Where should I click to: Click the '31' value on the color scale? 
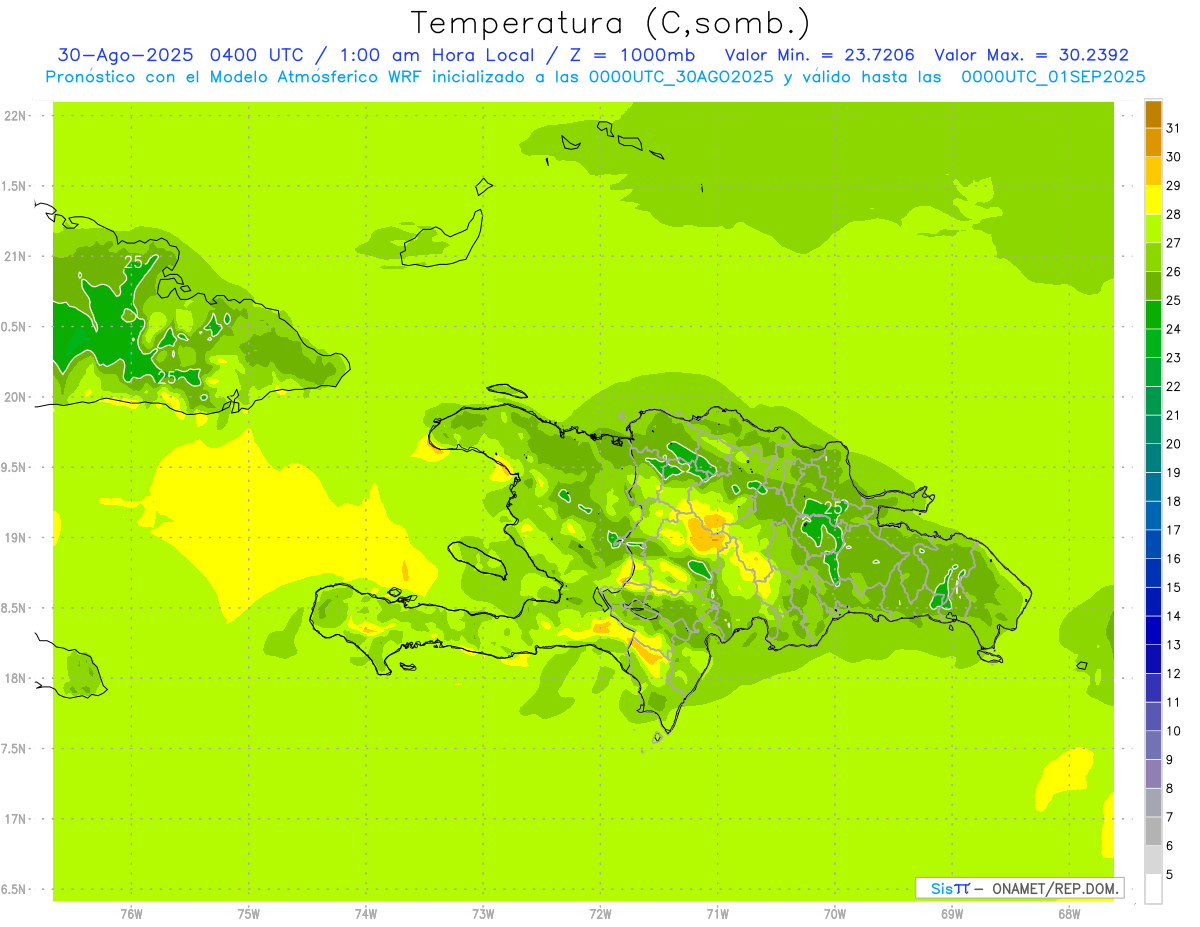tap(1174, 128)
